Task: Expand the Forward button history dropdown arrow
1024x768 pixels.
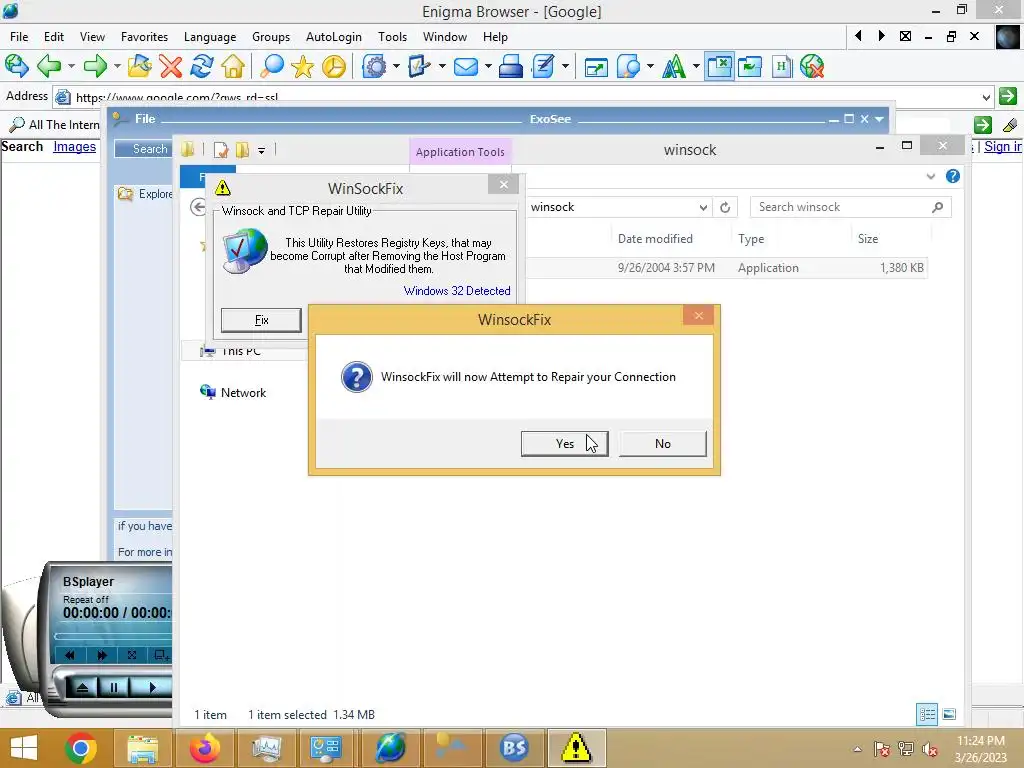Action: click(x=117, y=66)
